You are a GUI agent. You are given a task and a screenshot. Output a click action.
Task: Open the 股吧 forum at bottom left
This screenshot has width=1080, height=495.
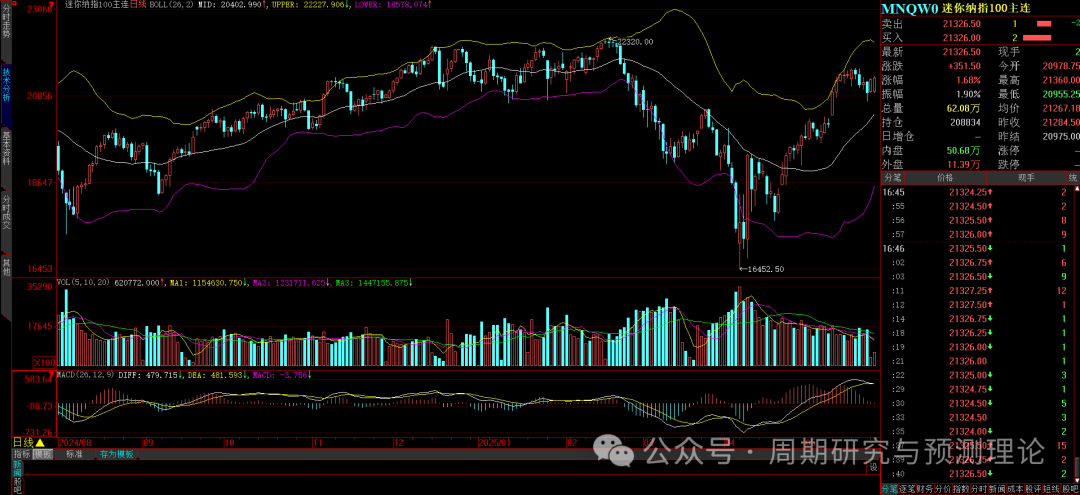(x=17, y=486)
